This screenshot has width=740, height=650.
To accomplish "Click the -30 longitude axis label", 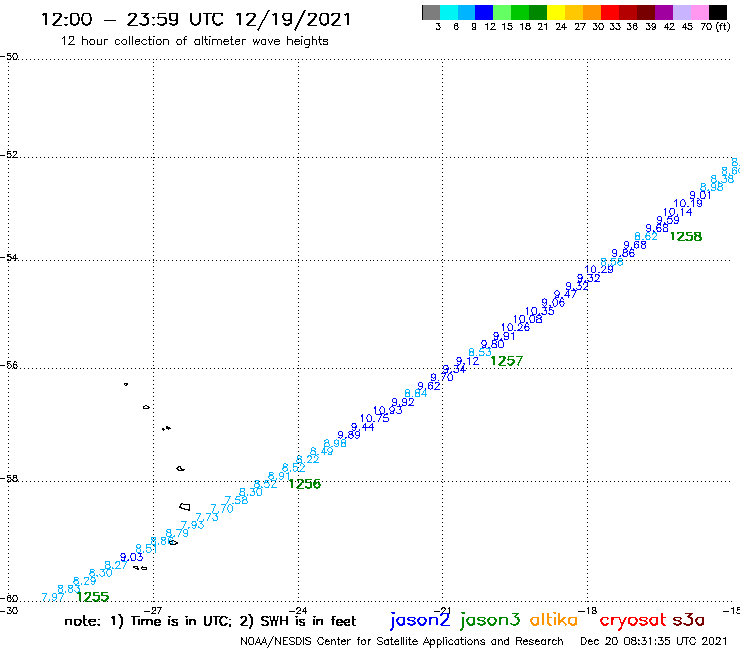I will point(9,610).
